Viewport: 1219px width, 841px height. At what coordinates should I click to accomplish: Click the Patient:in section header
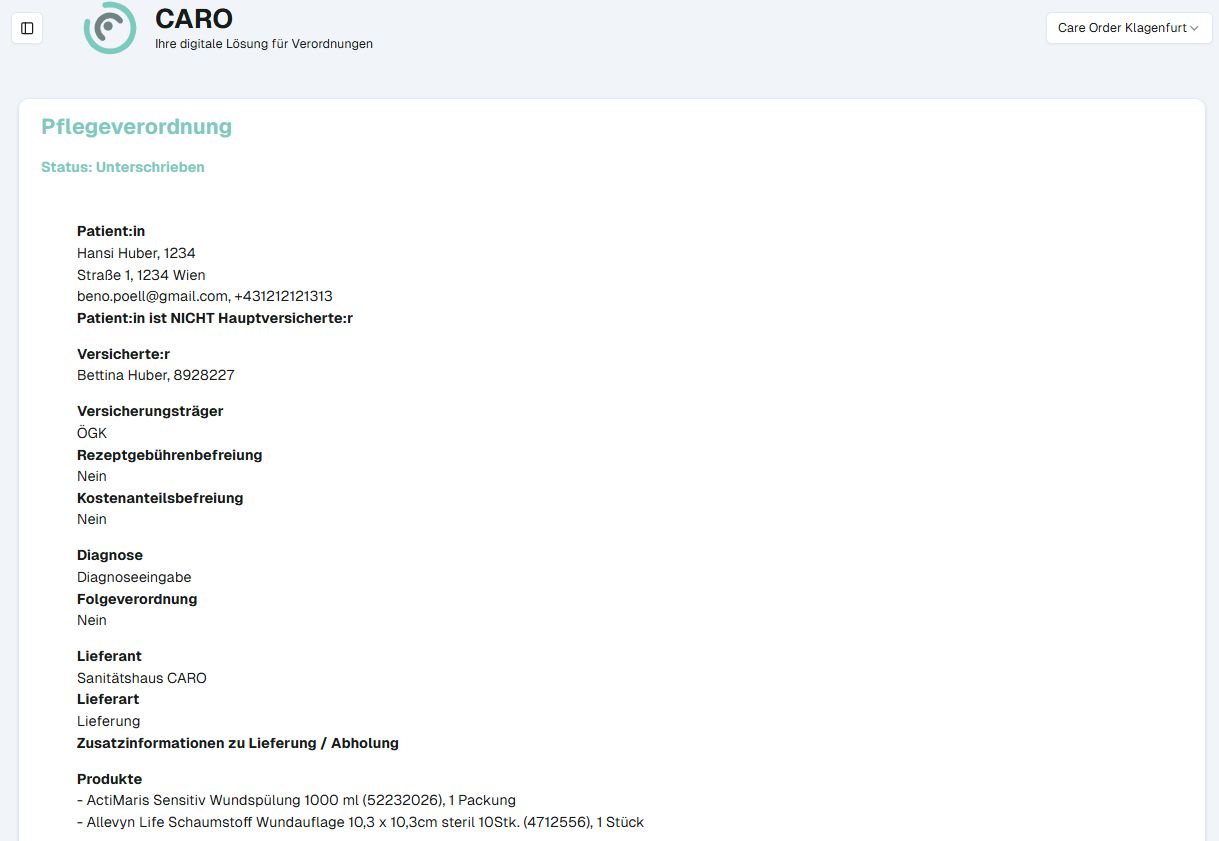tap(110, 231)
